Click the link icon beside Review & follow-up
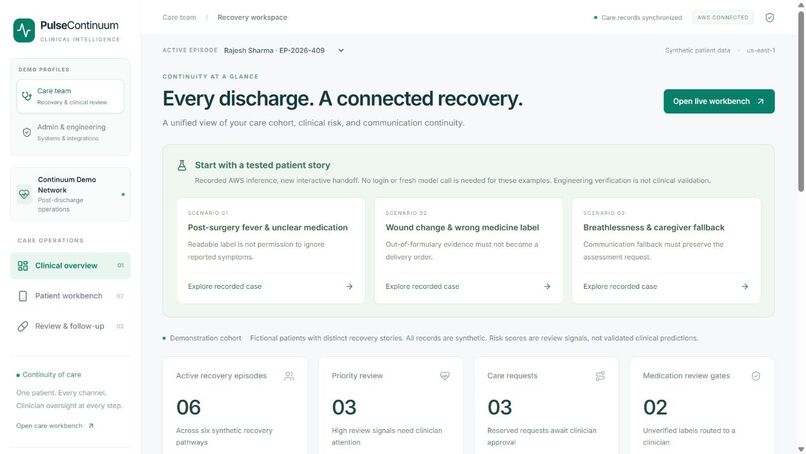This screenshot has height=454, width=806. coord(23,326)
